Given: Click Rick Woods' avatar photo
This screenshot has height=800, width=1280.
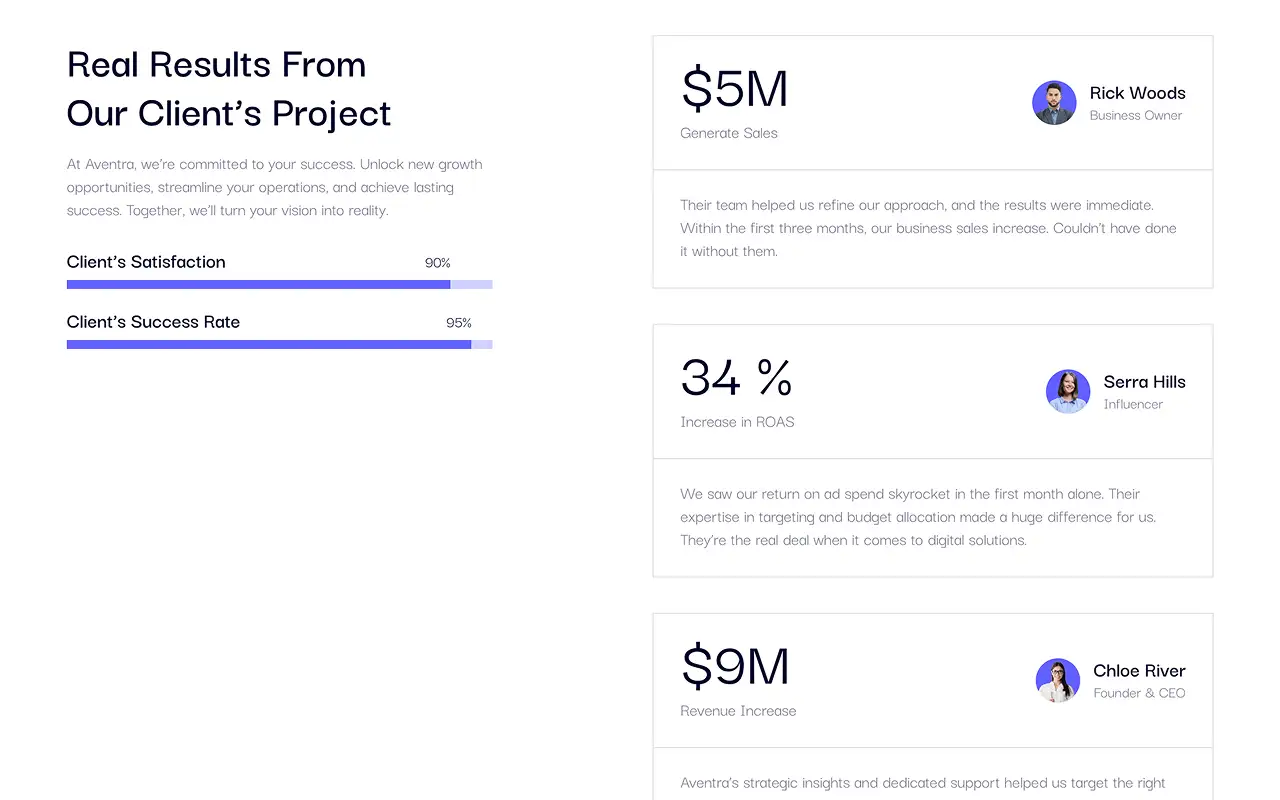Looking at the screenshot, I should pyautogui.click(x=1054, y=103).
